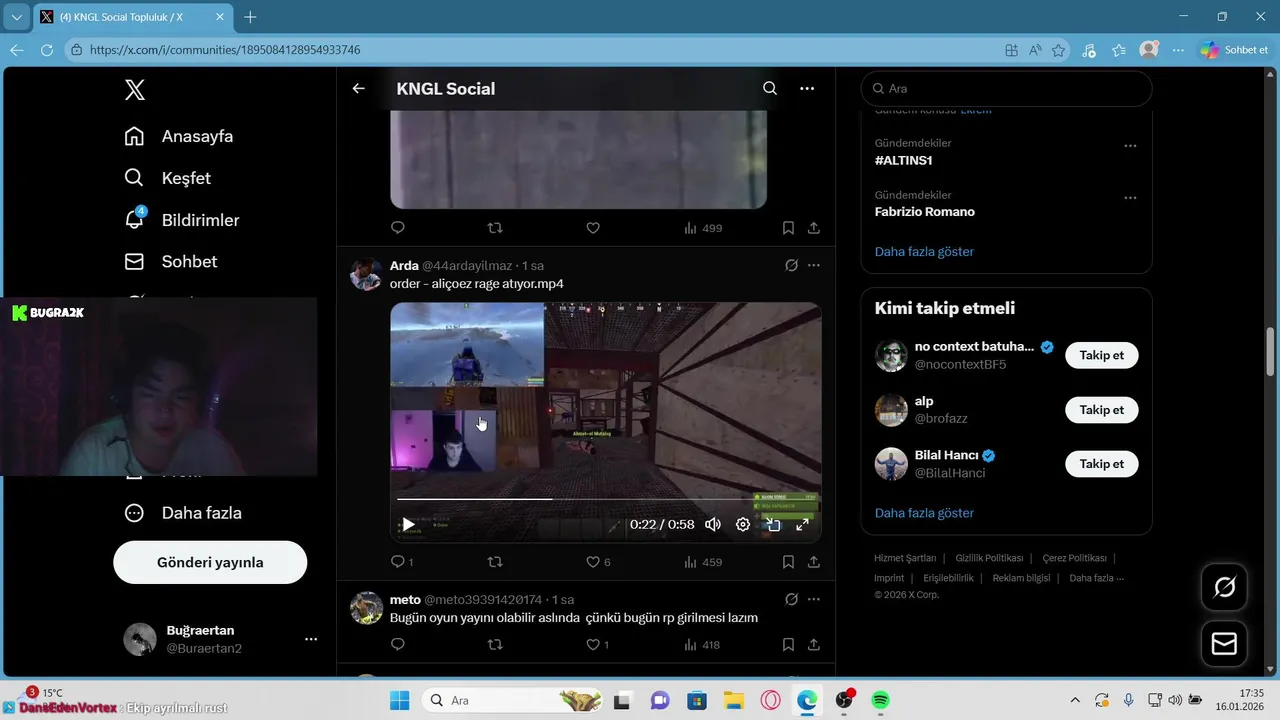Open Sohbet in the sidebar

(x=170, y=261)
